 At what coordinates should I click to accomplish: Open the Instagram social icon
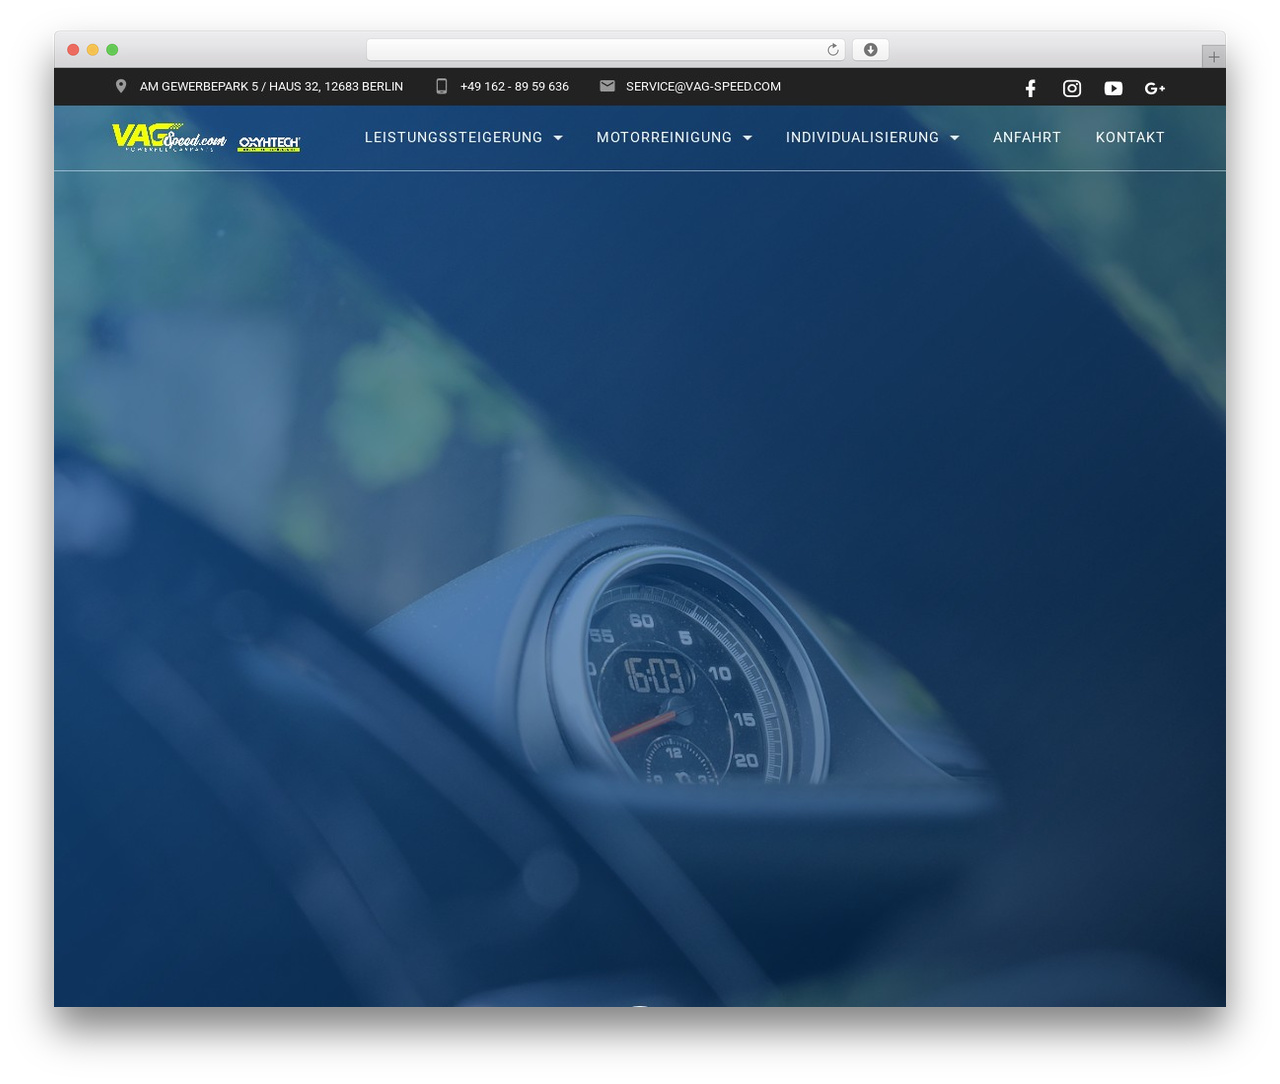click(1072, 88)
